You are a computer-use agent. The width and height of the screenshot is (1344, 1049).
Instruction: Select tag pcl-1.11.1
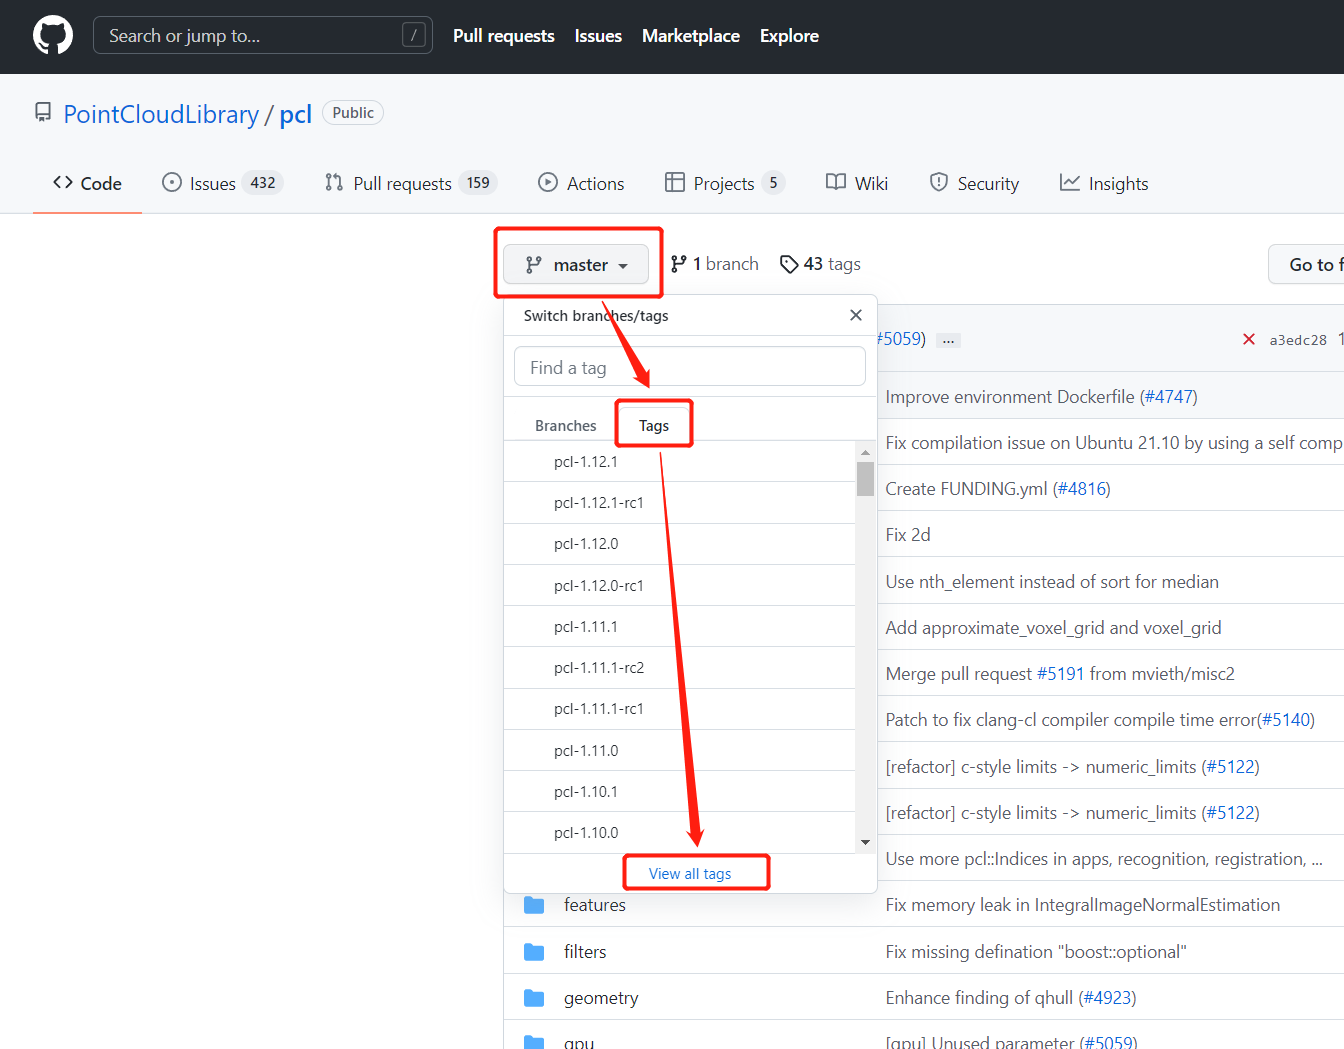coord(680,627)
